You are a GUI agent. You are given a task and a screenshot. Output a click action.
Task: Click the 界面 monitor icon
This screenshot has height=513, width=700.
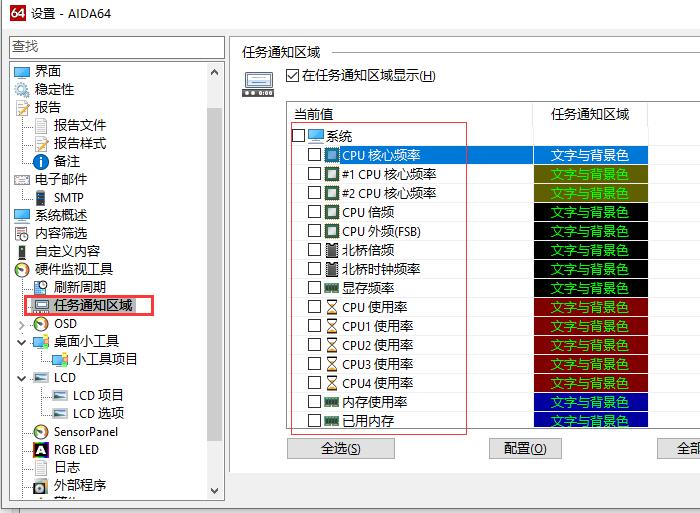pos(22,71)
